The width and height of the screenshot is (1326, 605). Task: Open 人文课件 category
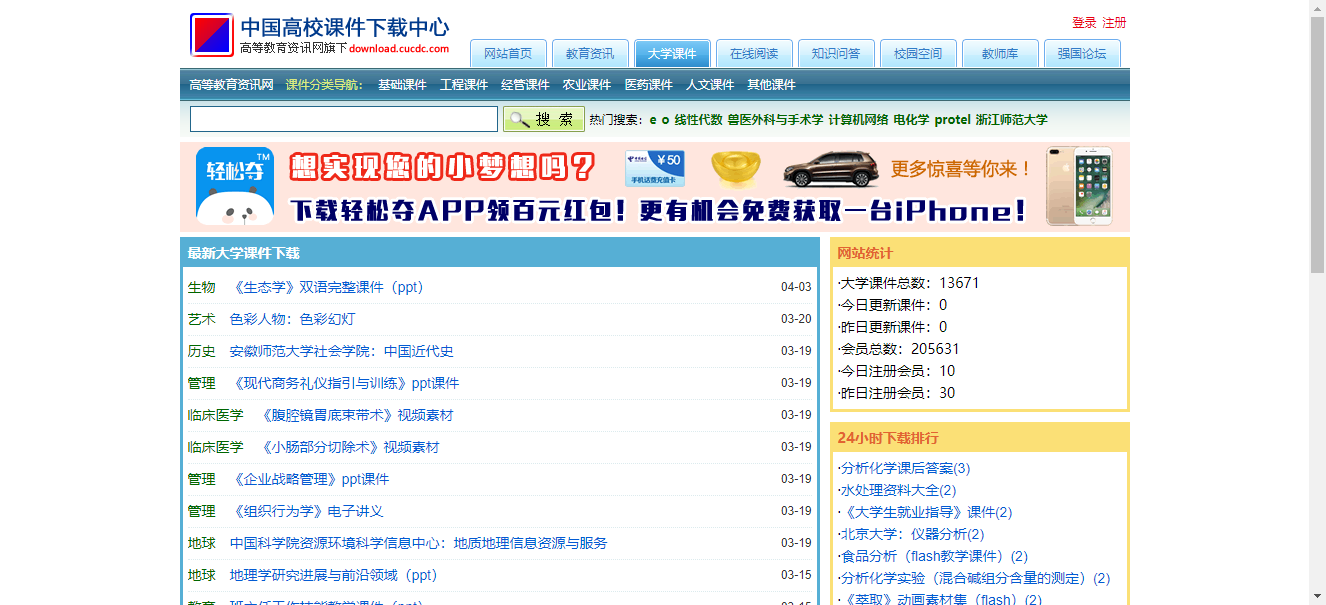pyautogui.click(x=710, y=85)
